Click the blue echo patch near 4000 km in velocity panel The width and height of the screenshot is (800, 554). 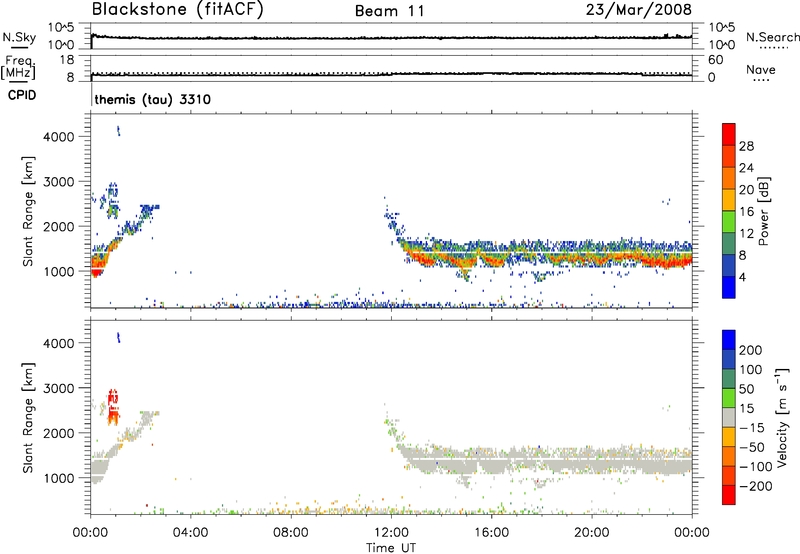point(118,337)
